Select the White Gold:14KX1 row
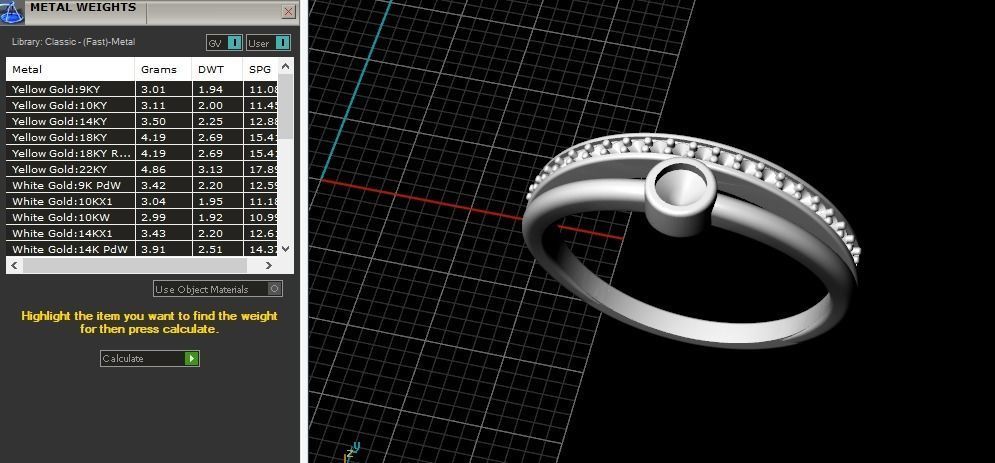 tap(142, 233)
